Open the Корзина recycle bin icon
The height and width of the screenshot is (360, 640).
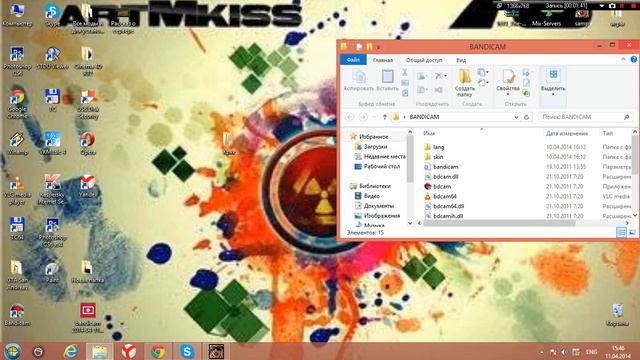[x=617, y=315]
